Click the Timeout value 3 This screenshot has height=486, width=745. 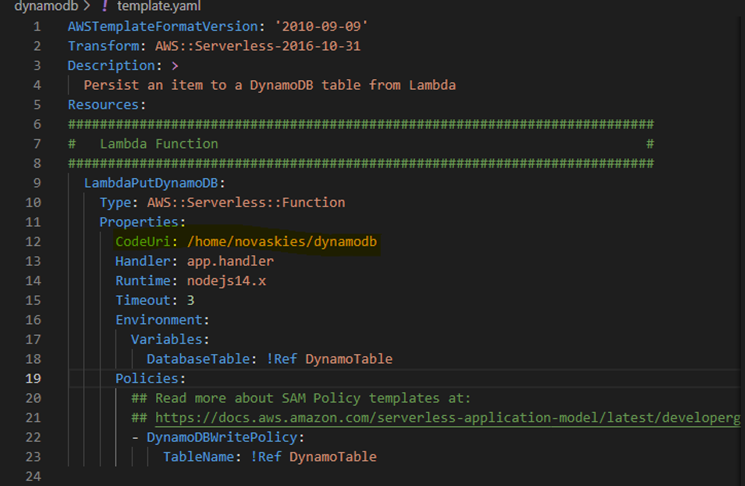pyautogui.click(x=191, y=300)
